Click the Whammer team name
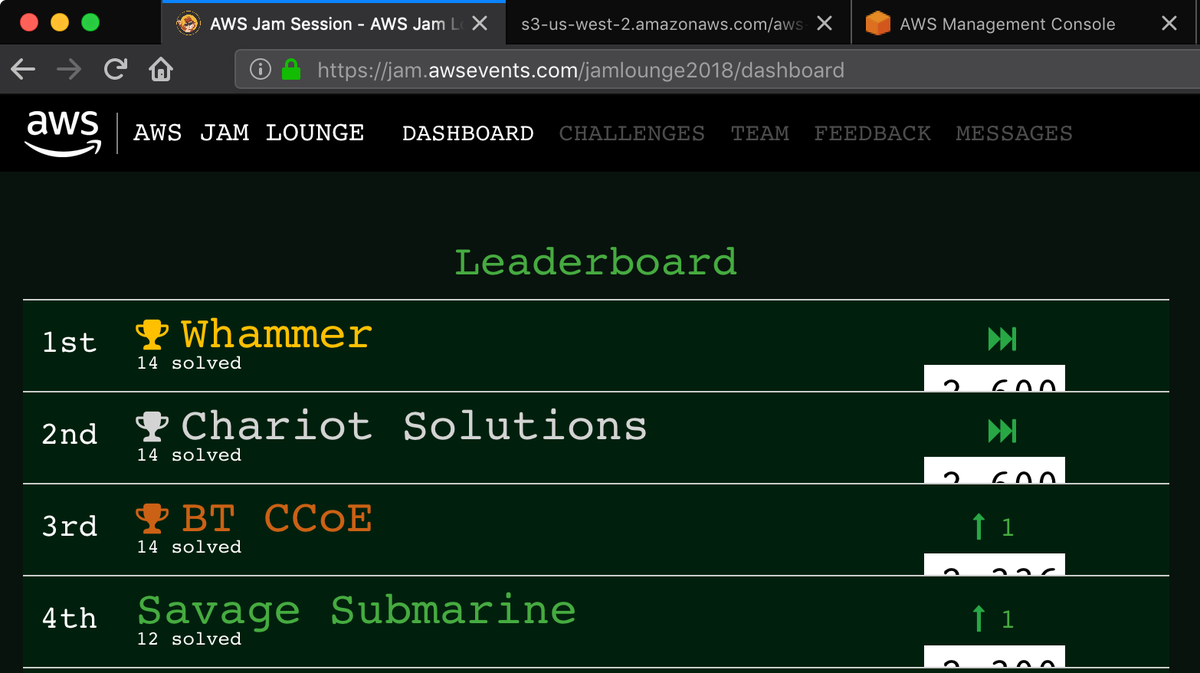The width and height of the screenshot is (1200, 673). [276, 333]
